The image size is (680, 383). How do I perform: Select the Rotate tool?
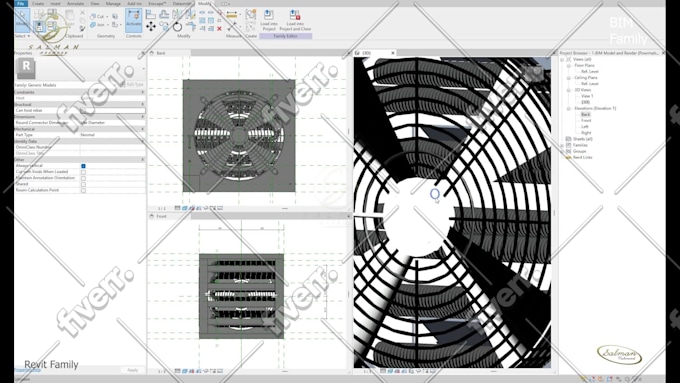(x=177, y=27)
